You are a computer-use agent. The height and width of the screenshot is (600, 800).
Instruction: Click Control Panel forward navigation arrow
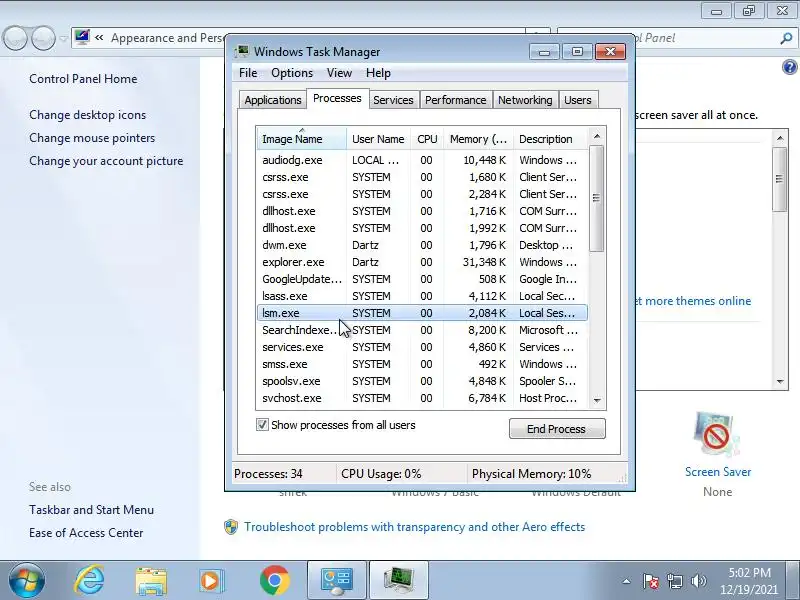click(43, 38)
